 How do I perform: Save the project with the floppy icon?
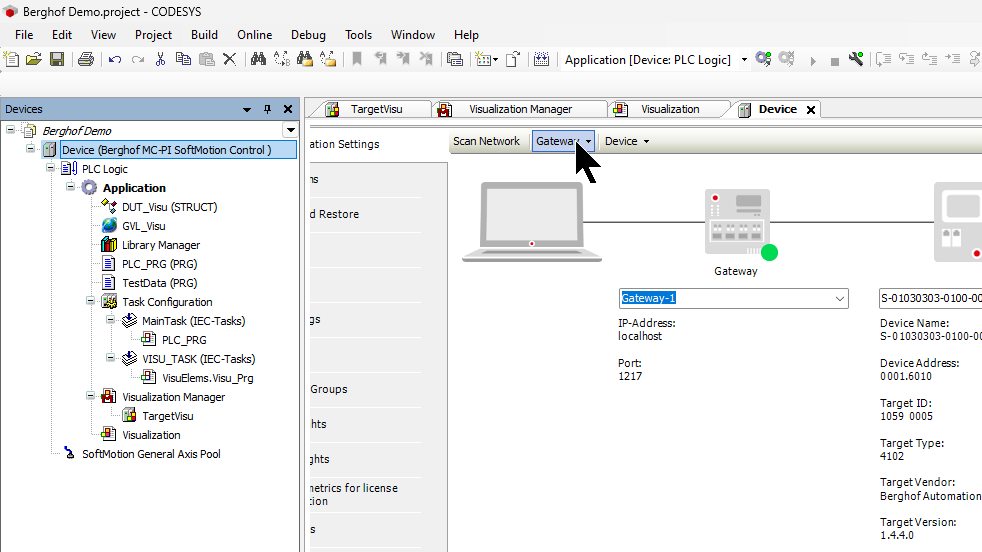57,60
